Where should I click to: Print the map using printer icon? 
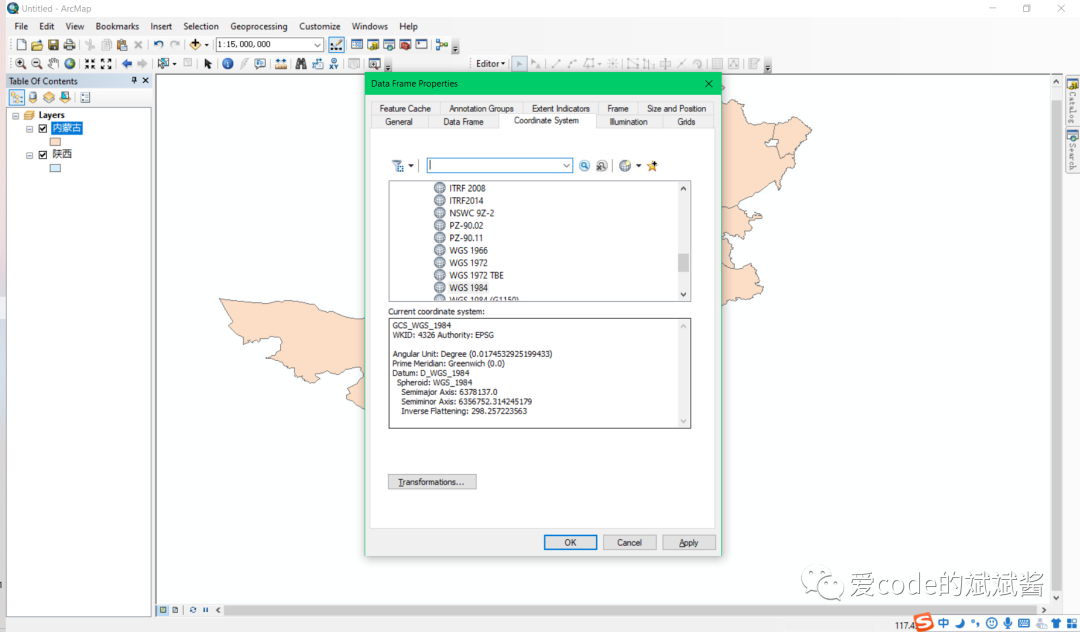pos(70,45)
